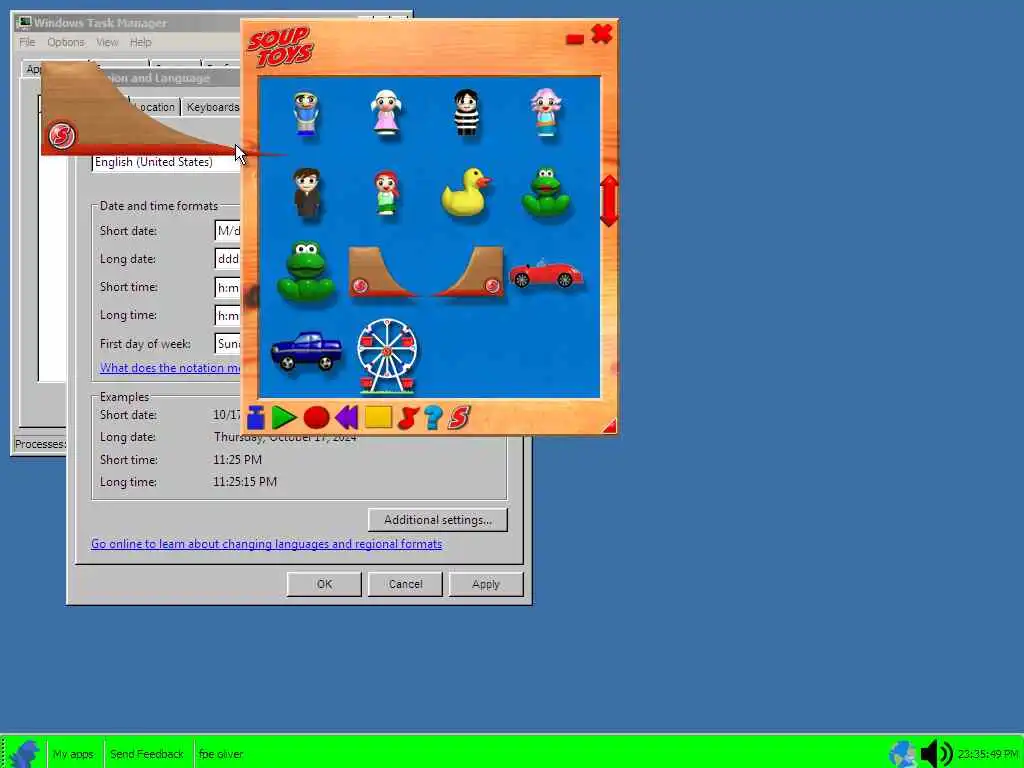Open the Long time format dropdown
Image resolution: width=1024 pixels, height=768 pixels.
227,315
